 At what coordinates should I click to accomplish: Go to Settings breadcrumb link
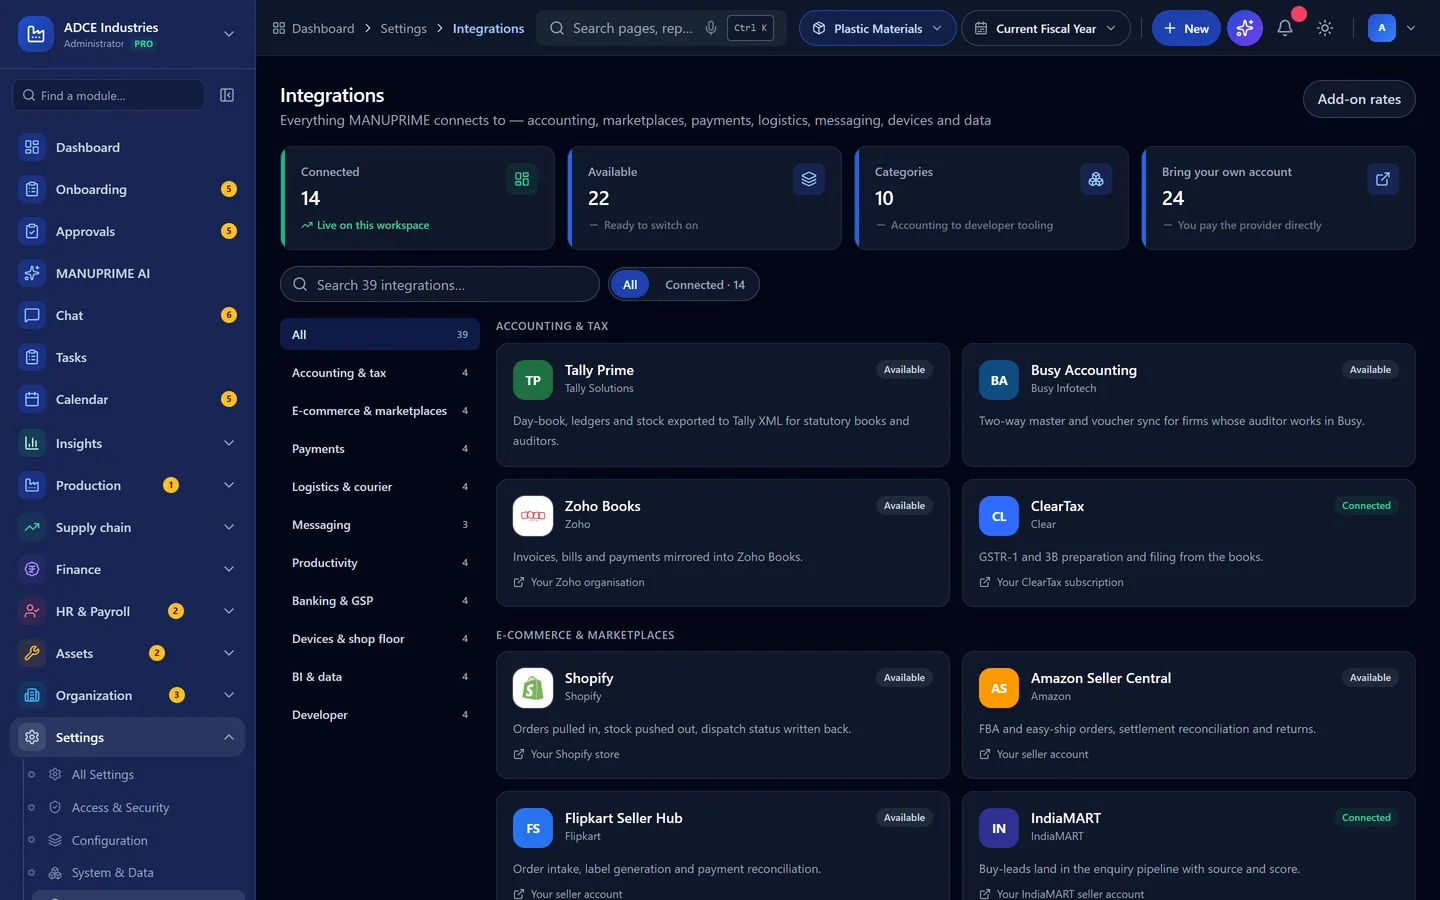coord(403,28)
